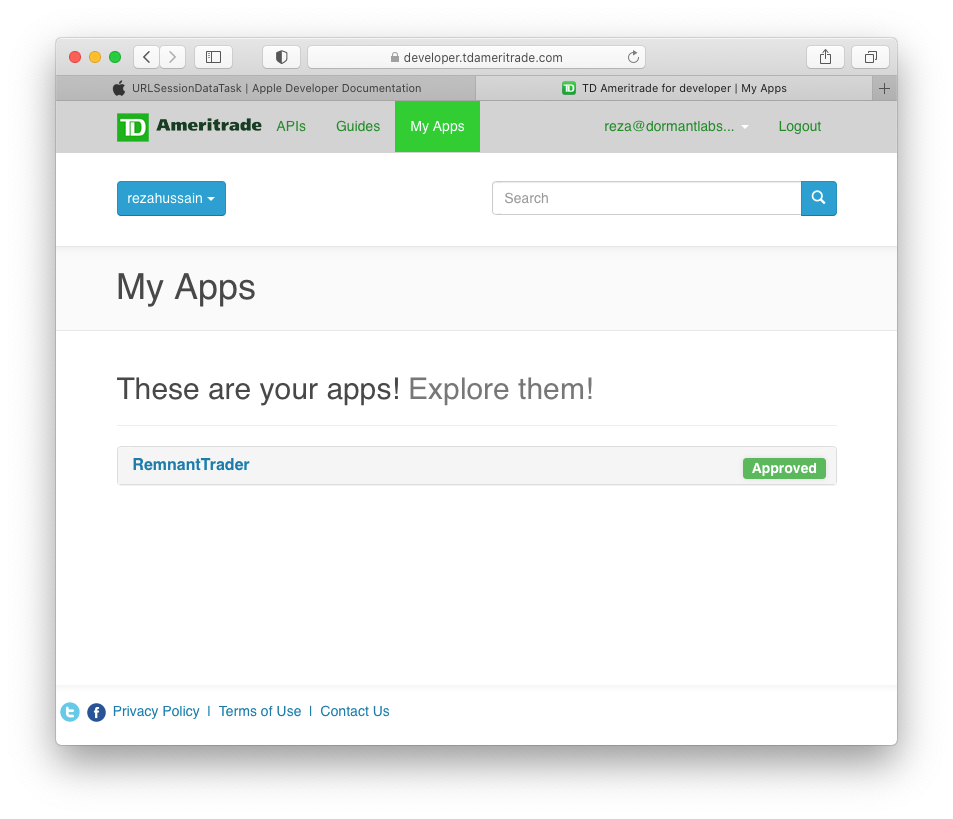This screenshot has height=819, width=953.
Task: Click the red close window button
Action: [x=75, y=57]
